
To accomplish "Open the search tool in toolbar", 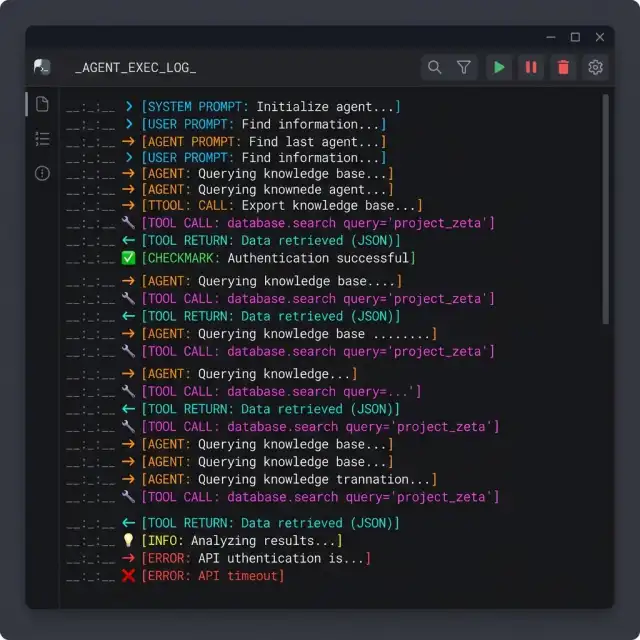I will 434,67.
